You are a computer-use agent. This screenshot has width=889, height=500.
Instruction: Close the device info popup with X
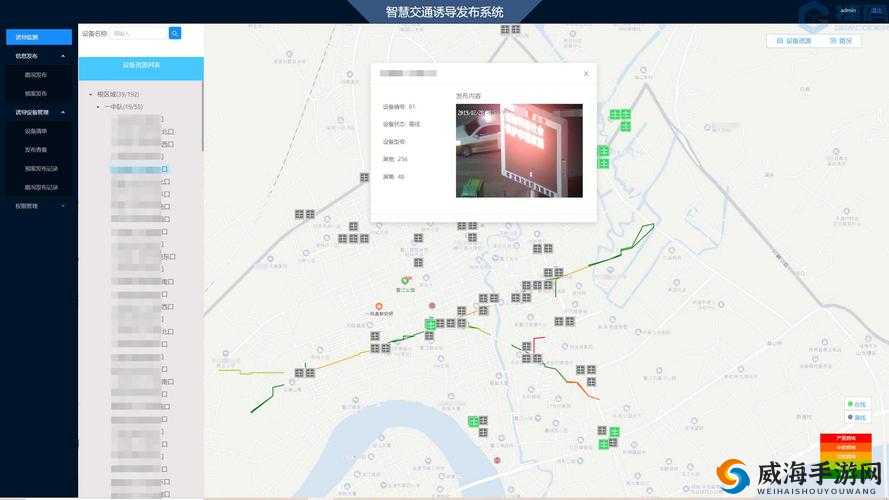tap(586, 74)
